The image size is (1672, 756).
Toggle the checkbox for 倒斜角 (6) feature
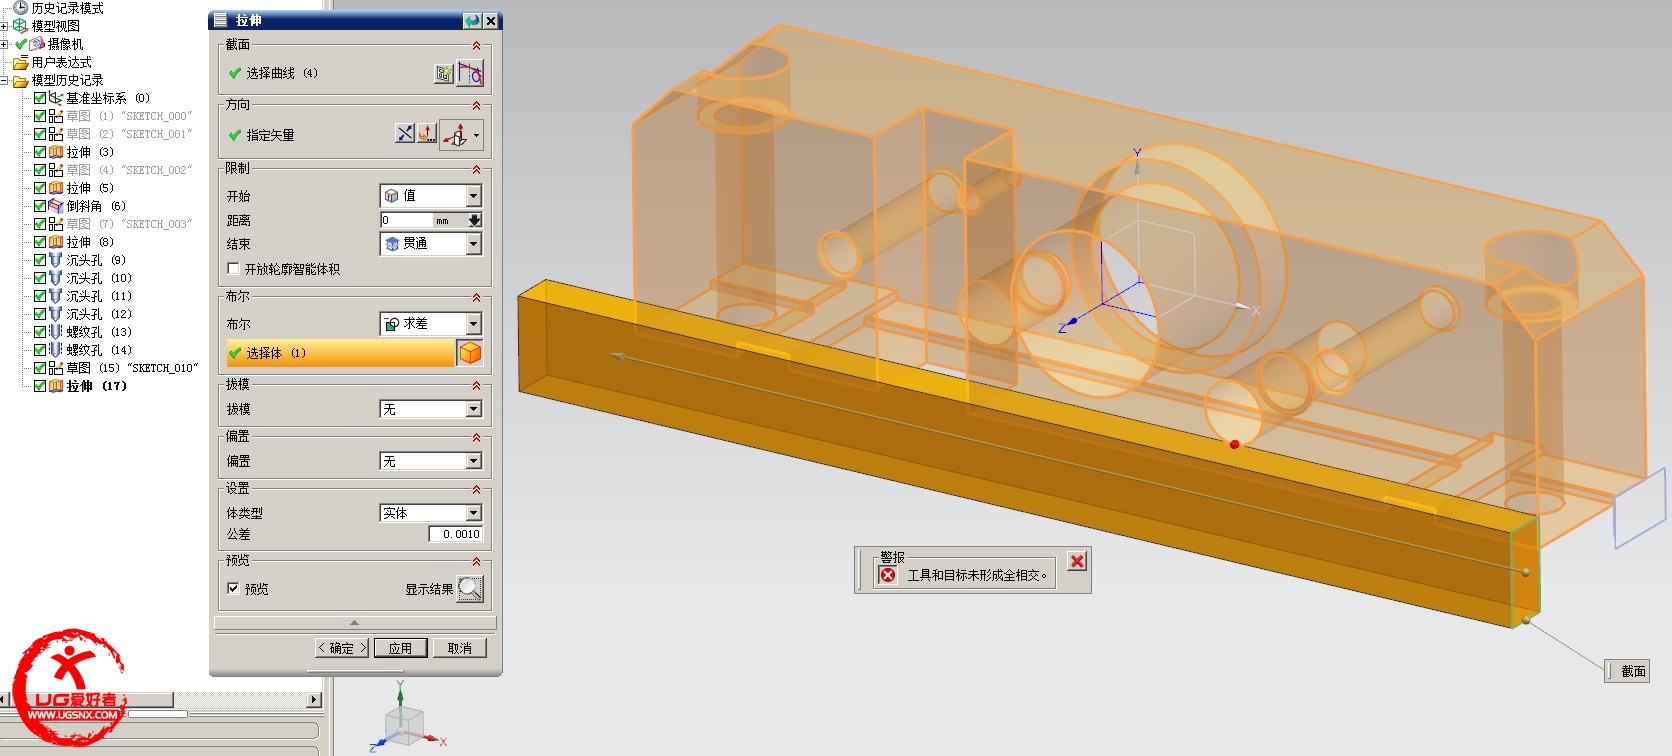tap(40, 206)
